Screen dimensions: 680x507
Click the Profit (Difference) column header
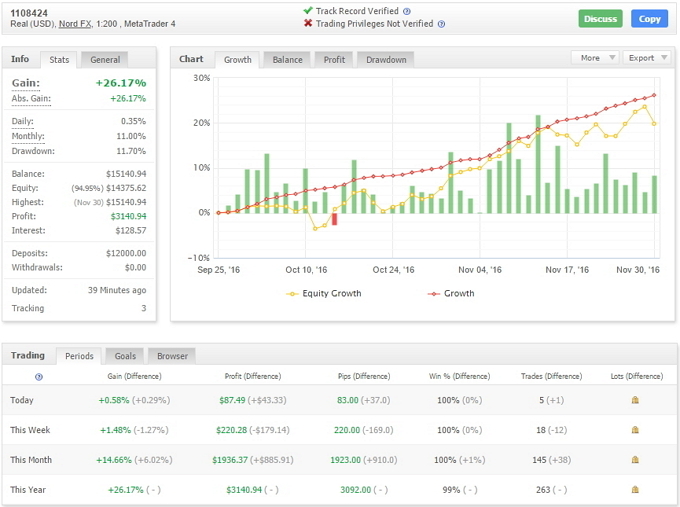coord(253,376)
